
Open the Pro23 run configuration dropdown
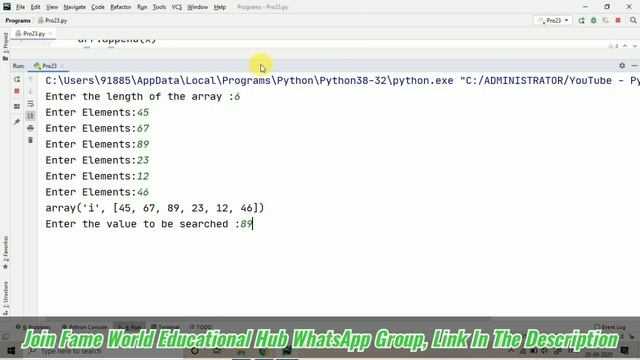click(553, 20)
